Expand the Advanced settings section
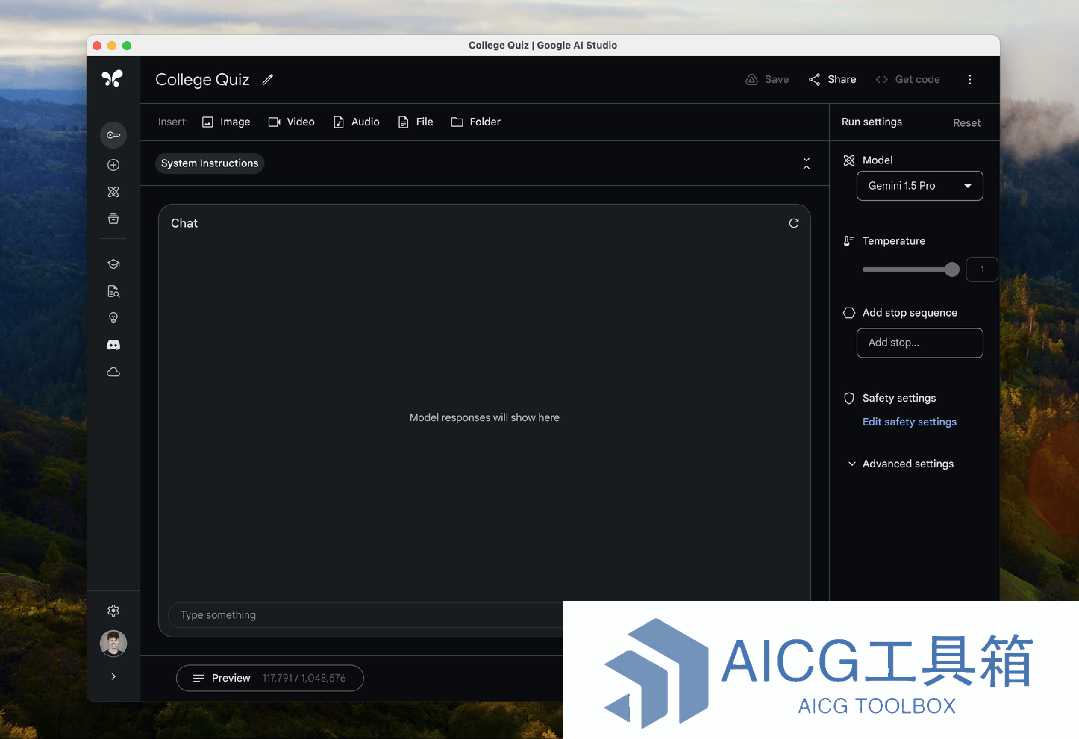This screenshot has height=739, width=1079. [901, 464]
